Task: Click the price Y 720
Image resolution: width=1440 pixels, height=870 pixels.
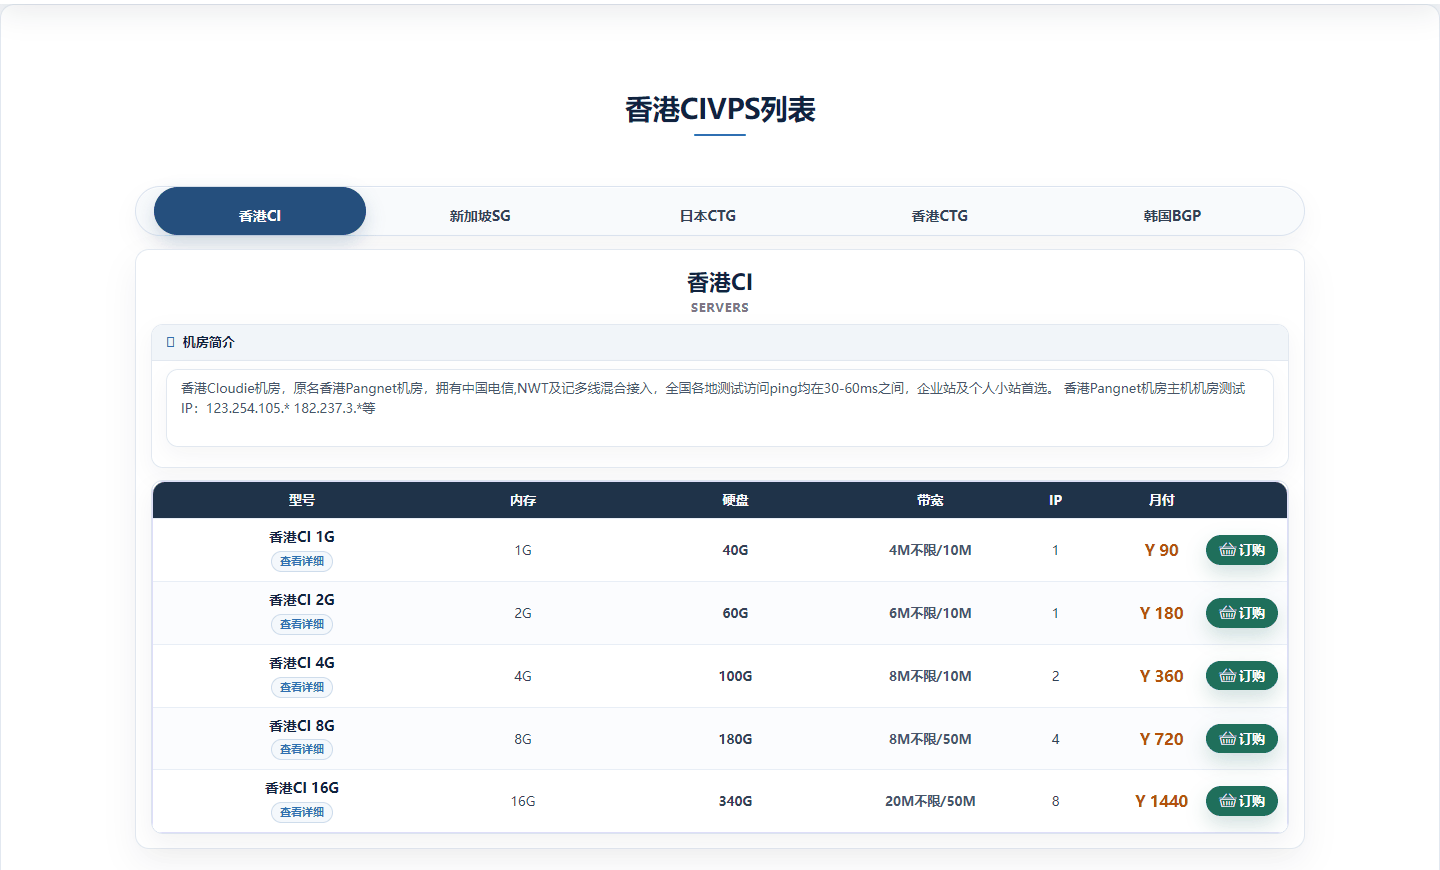Action: (1162, 739)
